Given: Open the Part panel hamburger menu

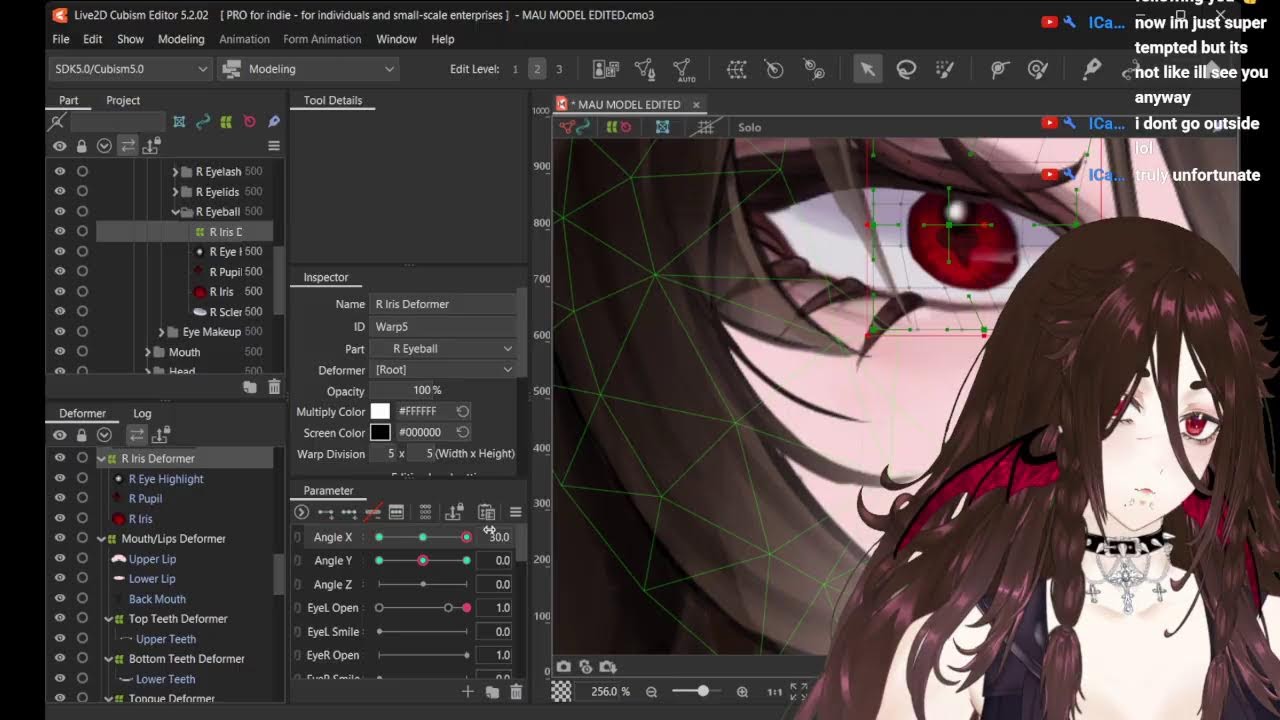Looking at the screenshot, I should coord(273,146).
